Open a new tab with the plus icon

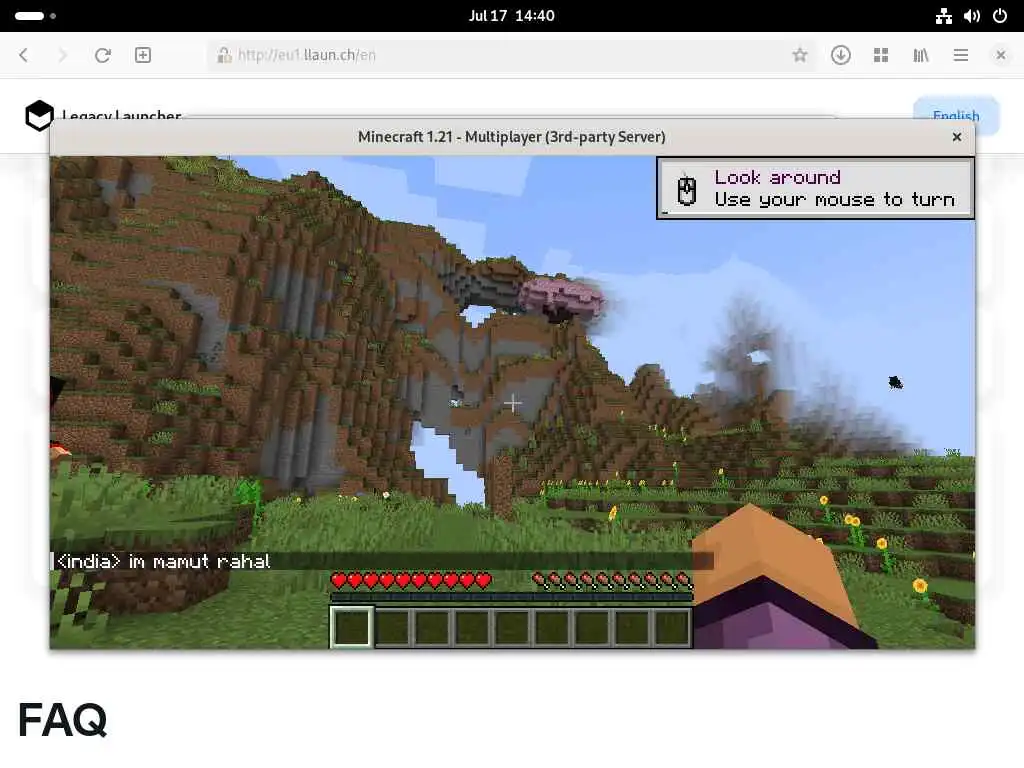143,56
